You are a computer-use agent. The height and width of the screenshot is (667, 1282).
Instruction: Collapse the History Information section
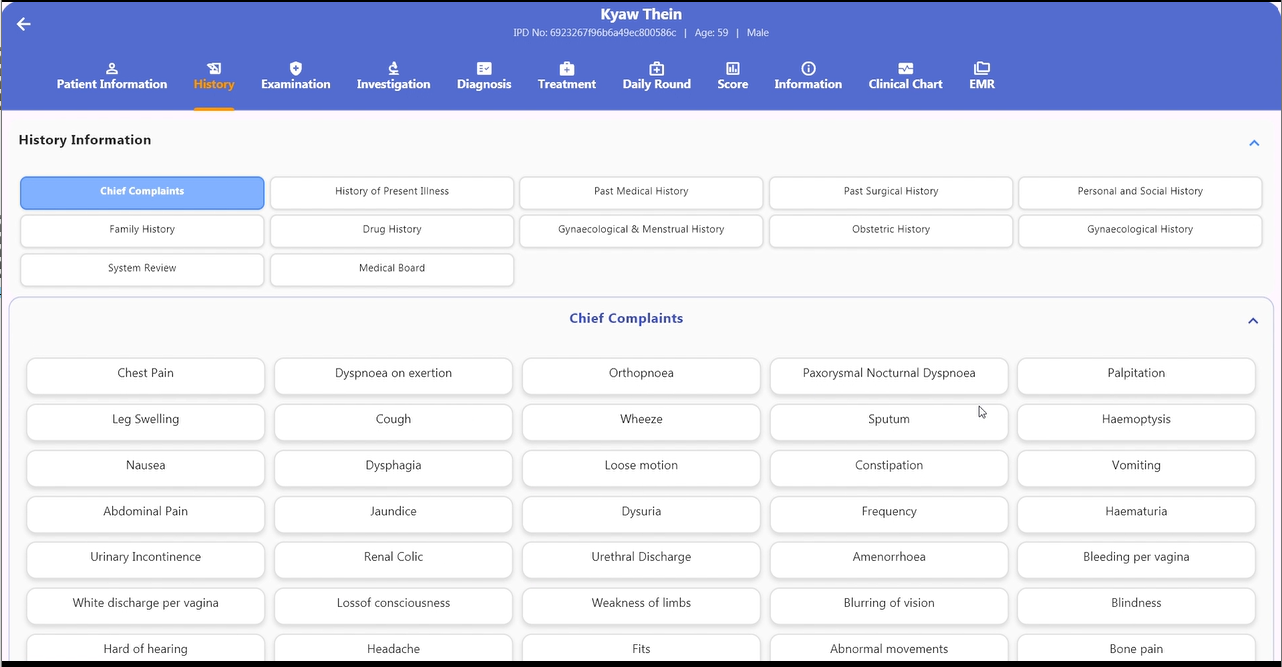coord(1254,143)
